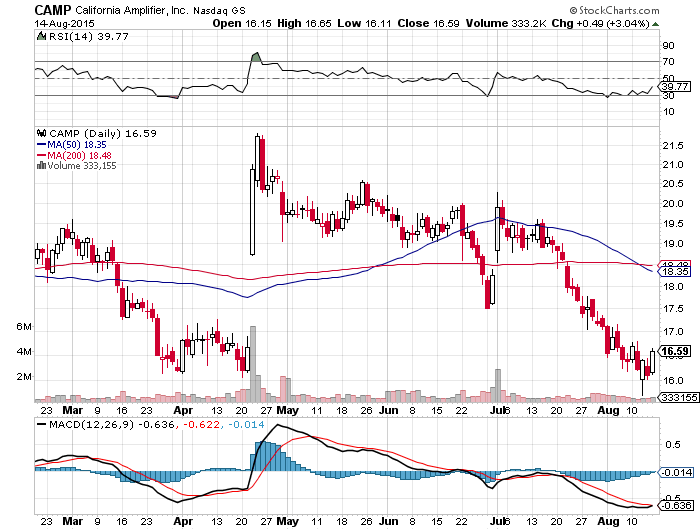Click the 14-Aug-2015 date label

(x=64, y=23)
